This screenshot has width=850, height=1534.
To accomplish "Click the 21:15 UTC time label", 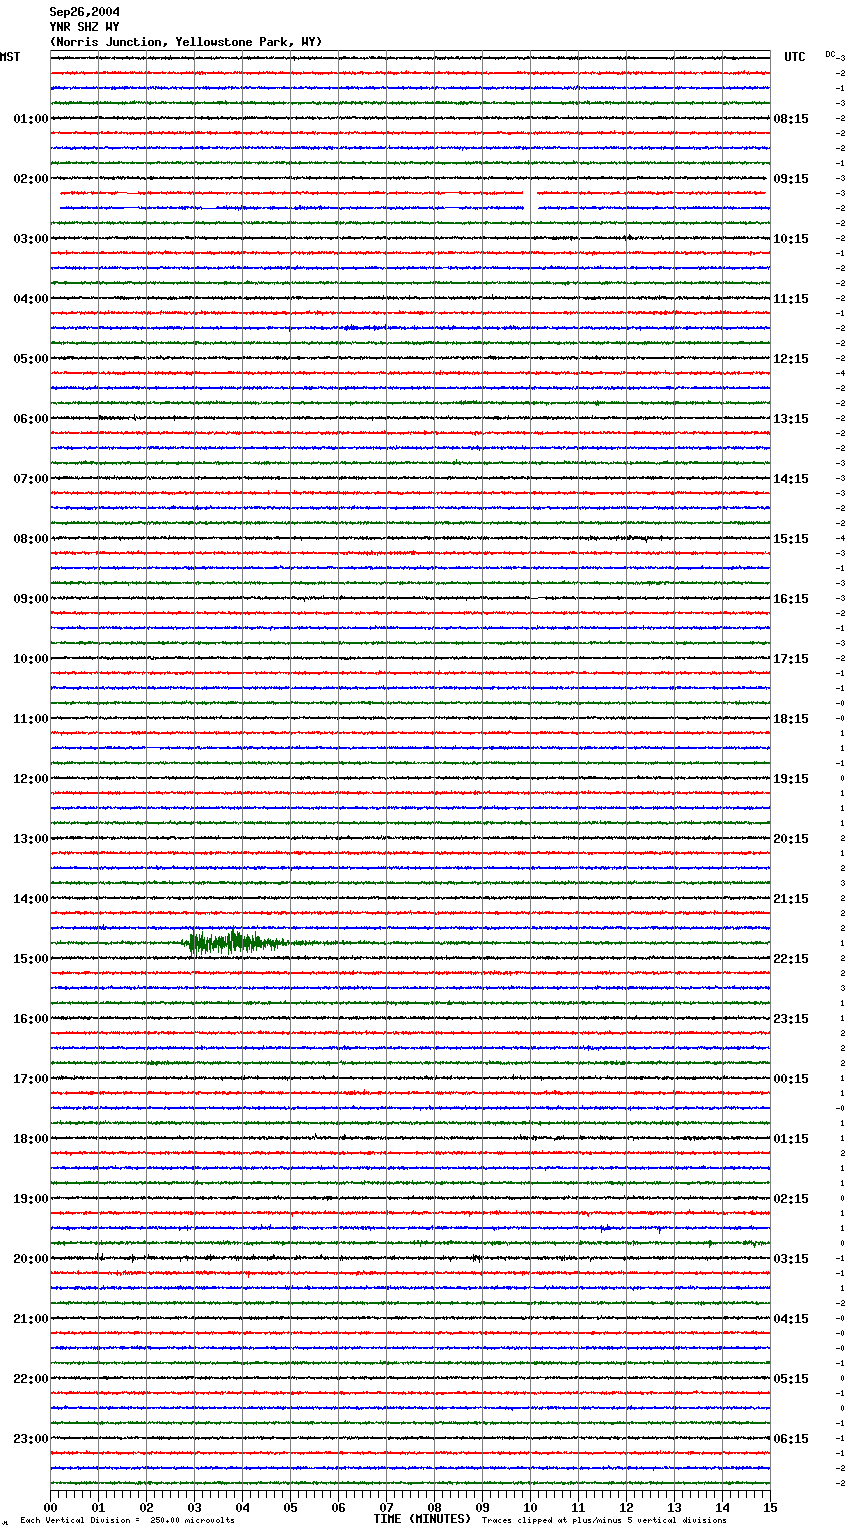I will click(791, 899).
